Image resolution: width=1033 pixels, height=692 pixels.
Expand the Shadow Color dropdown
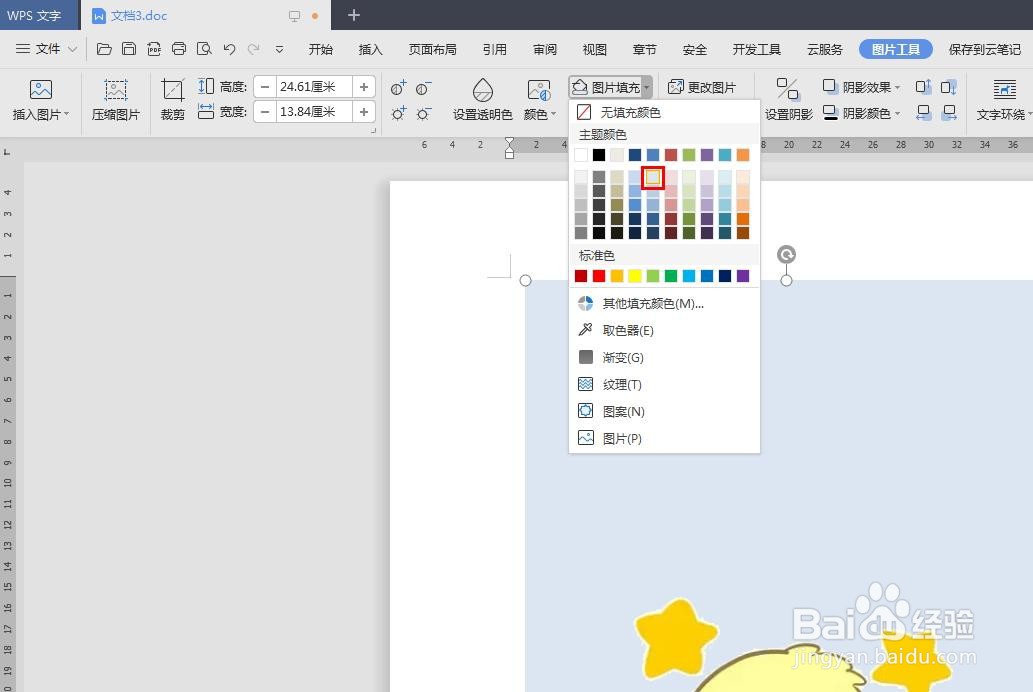coord(898,113)
